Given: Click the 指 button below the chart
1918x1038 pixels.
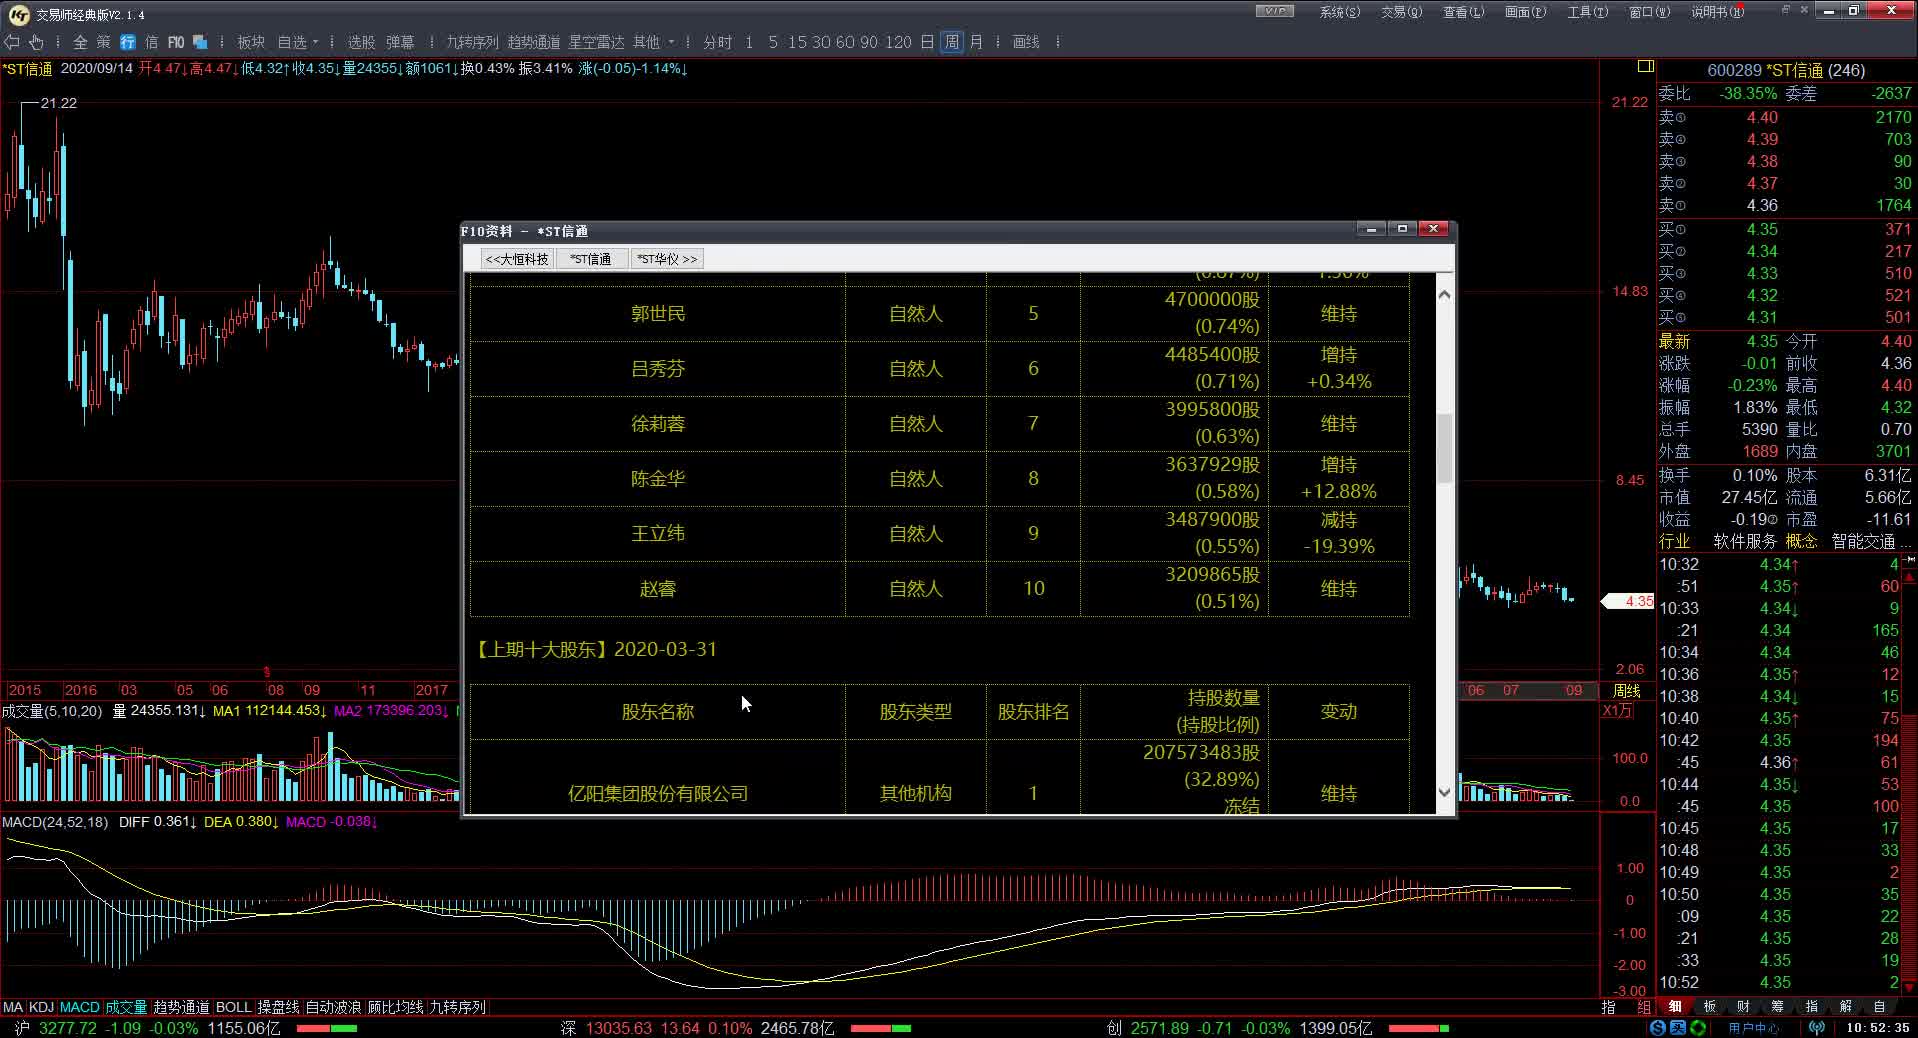Looking at the screenshot, I should [1608, 1007].
